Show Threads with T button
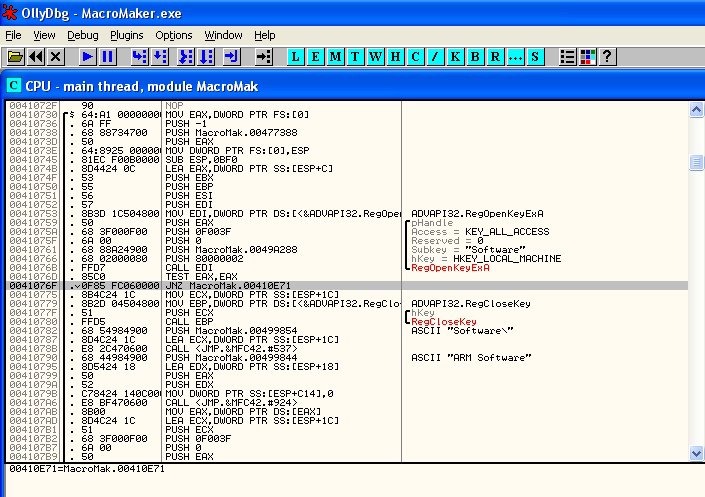Screen dimensions: 705x497 [x=355, y=57]
